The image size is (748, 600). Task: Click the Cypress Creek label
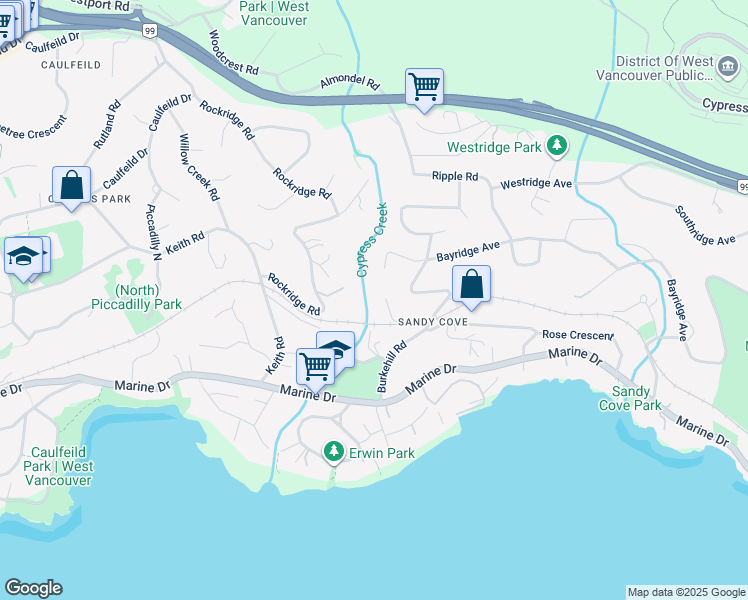372,240
